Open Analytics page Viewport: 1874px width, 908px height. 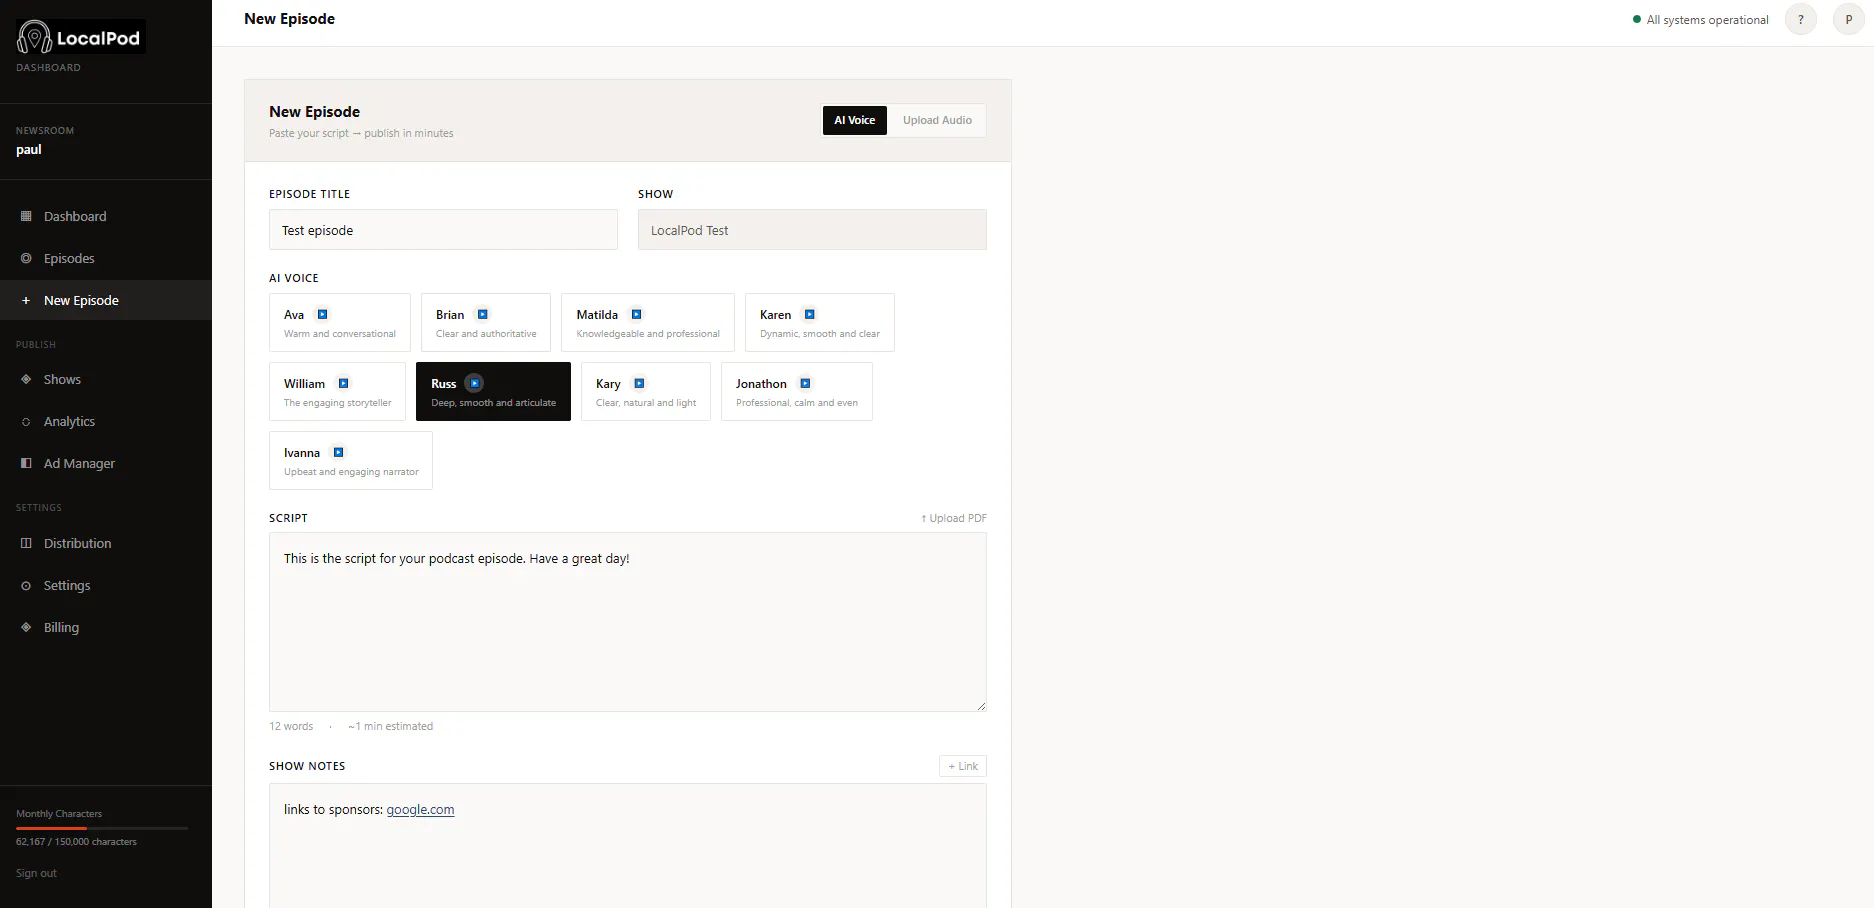(106, 421)
